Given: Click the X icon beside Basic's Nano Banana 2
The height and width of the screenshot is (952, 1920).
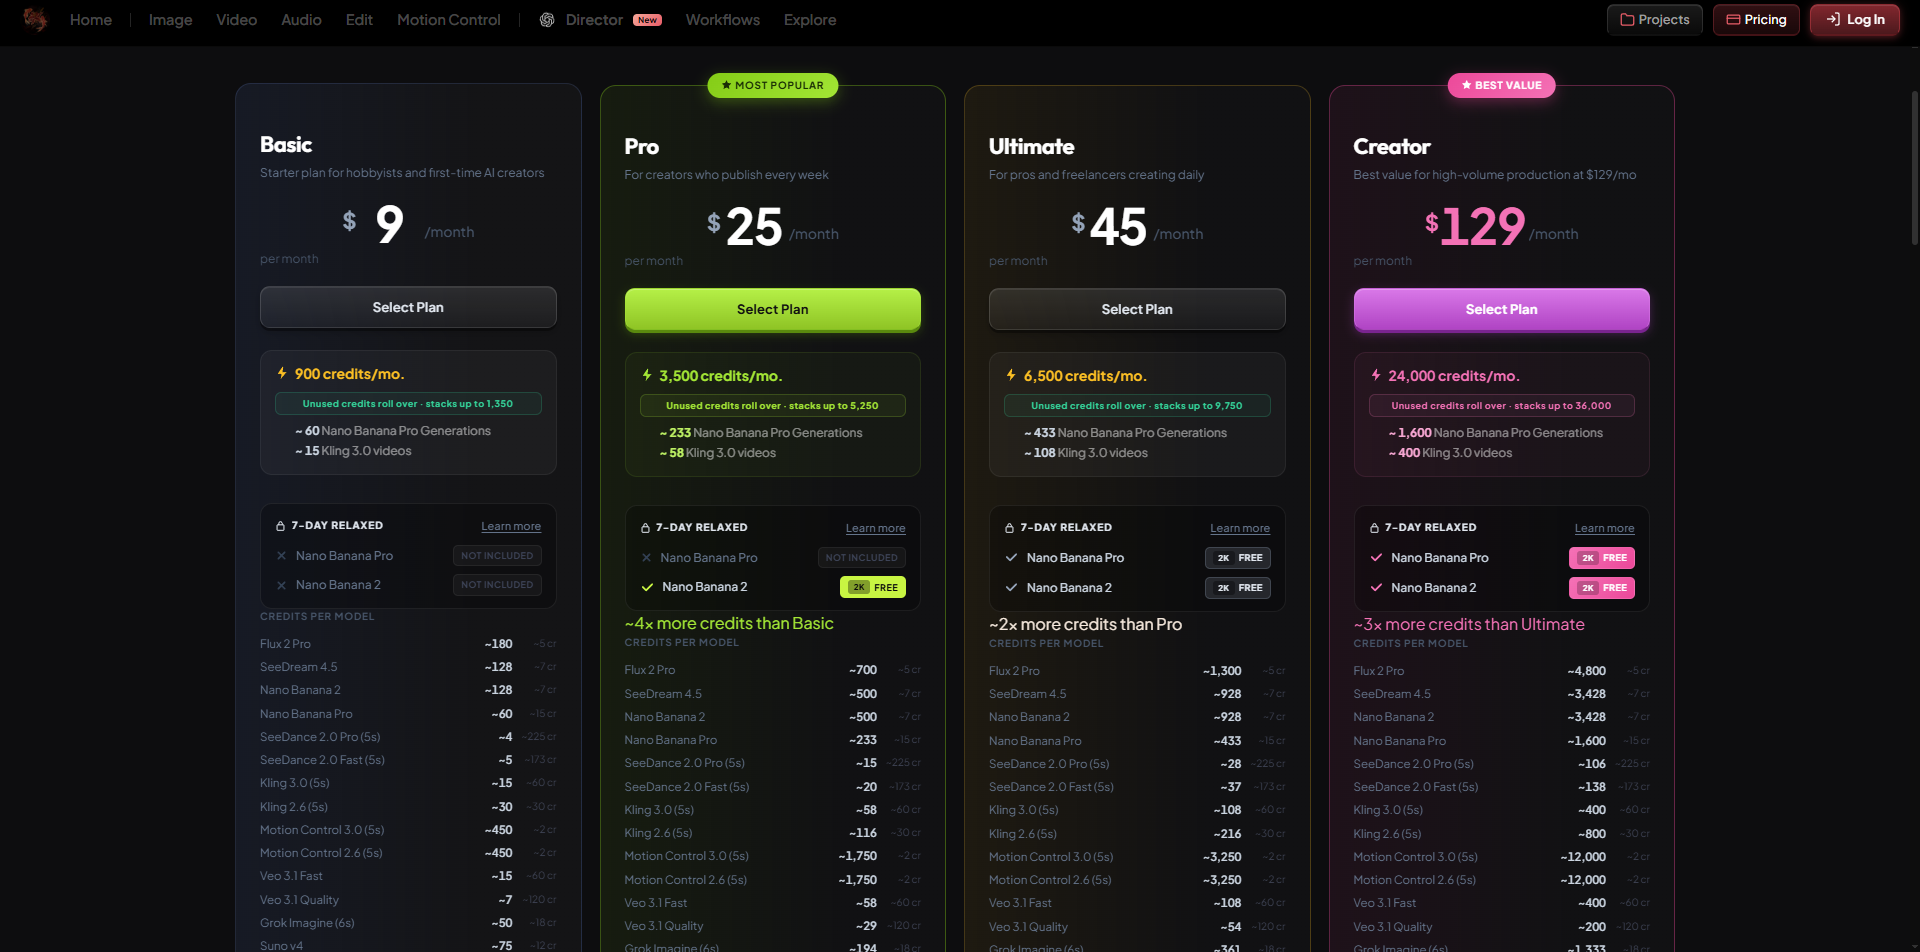Looking at the screenshot, I should pos(281,585).
